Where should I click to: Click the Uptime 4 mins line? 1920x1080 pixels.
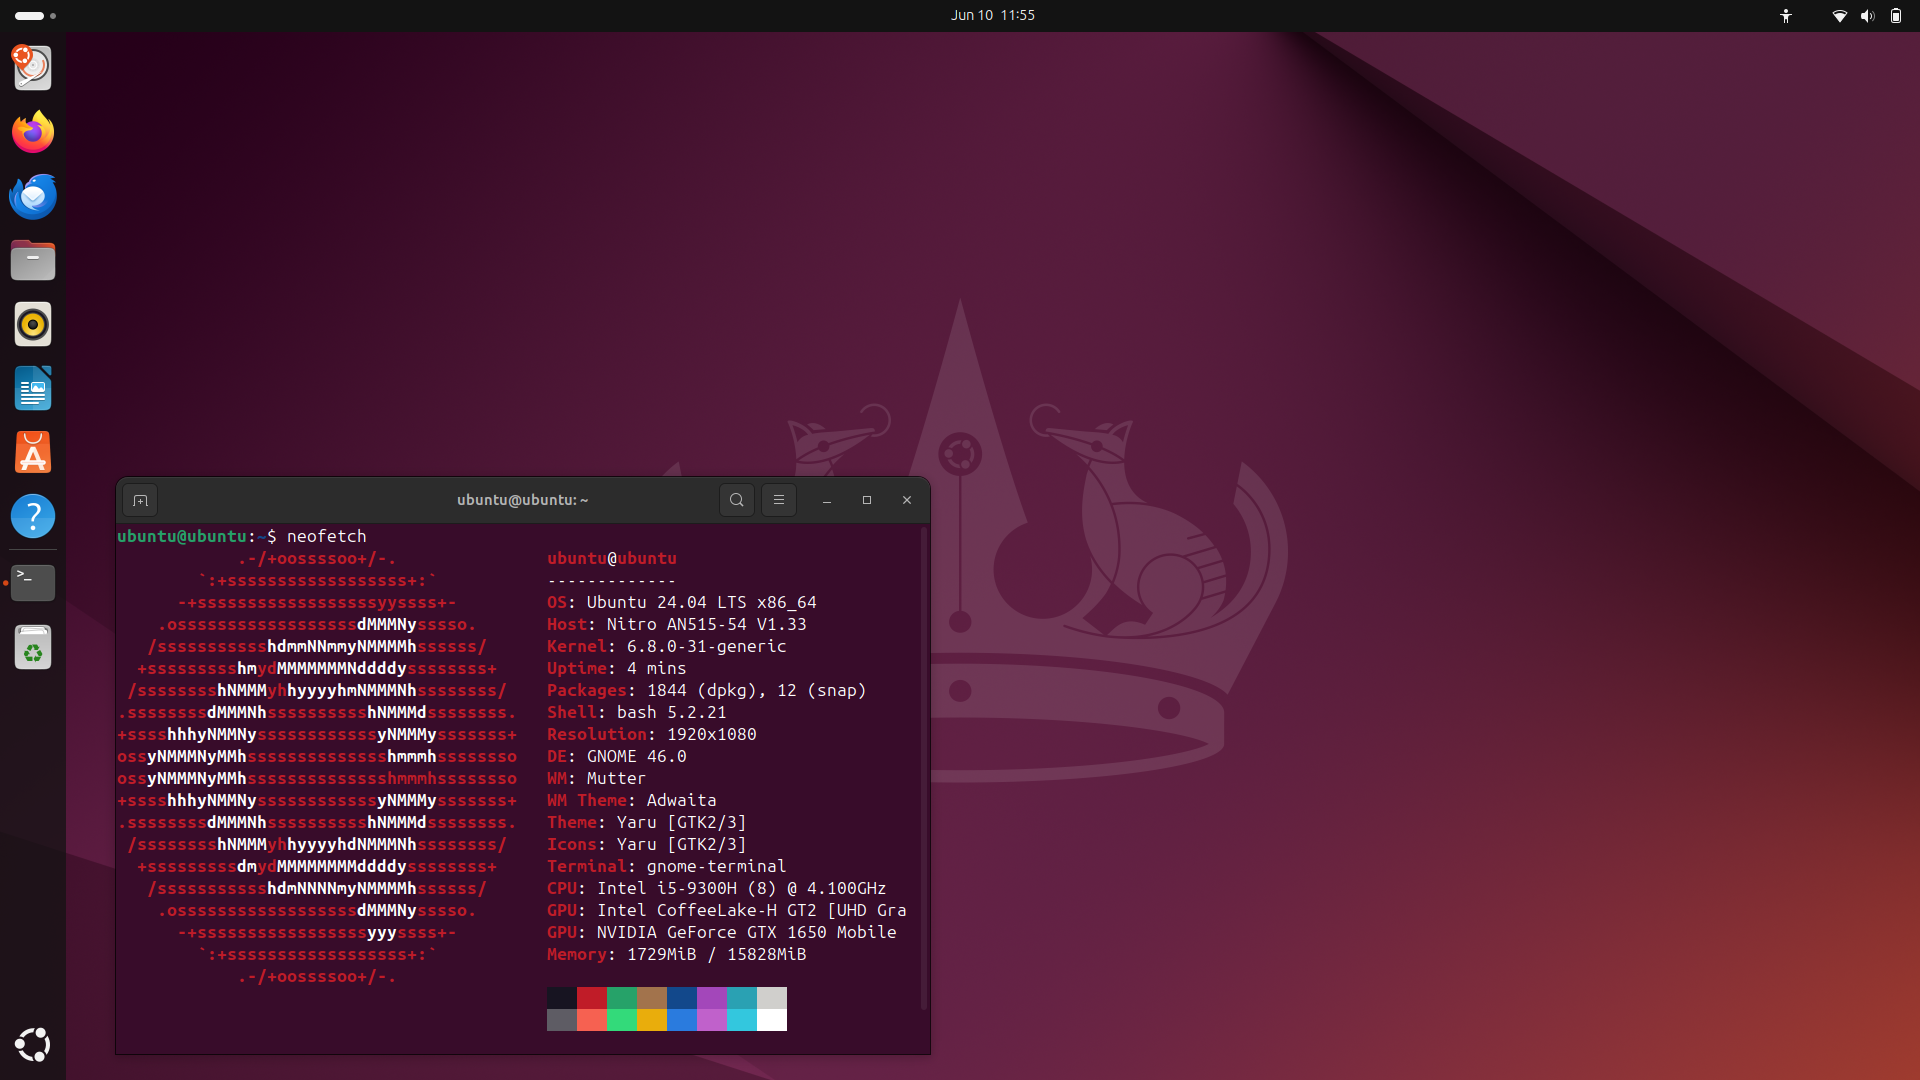tap(617, 668)
